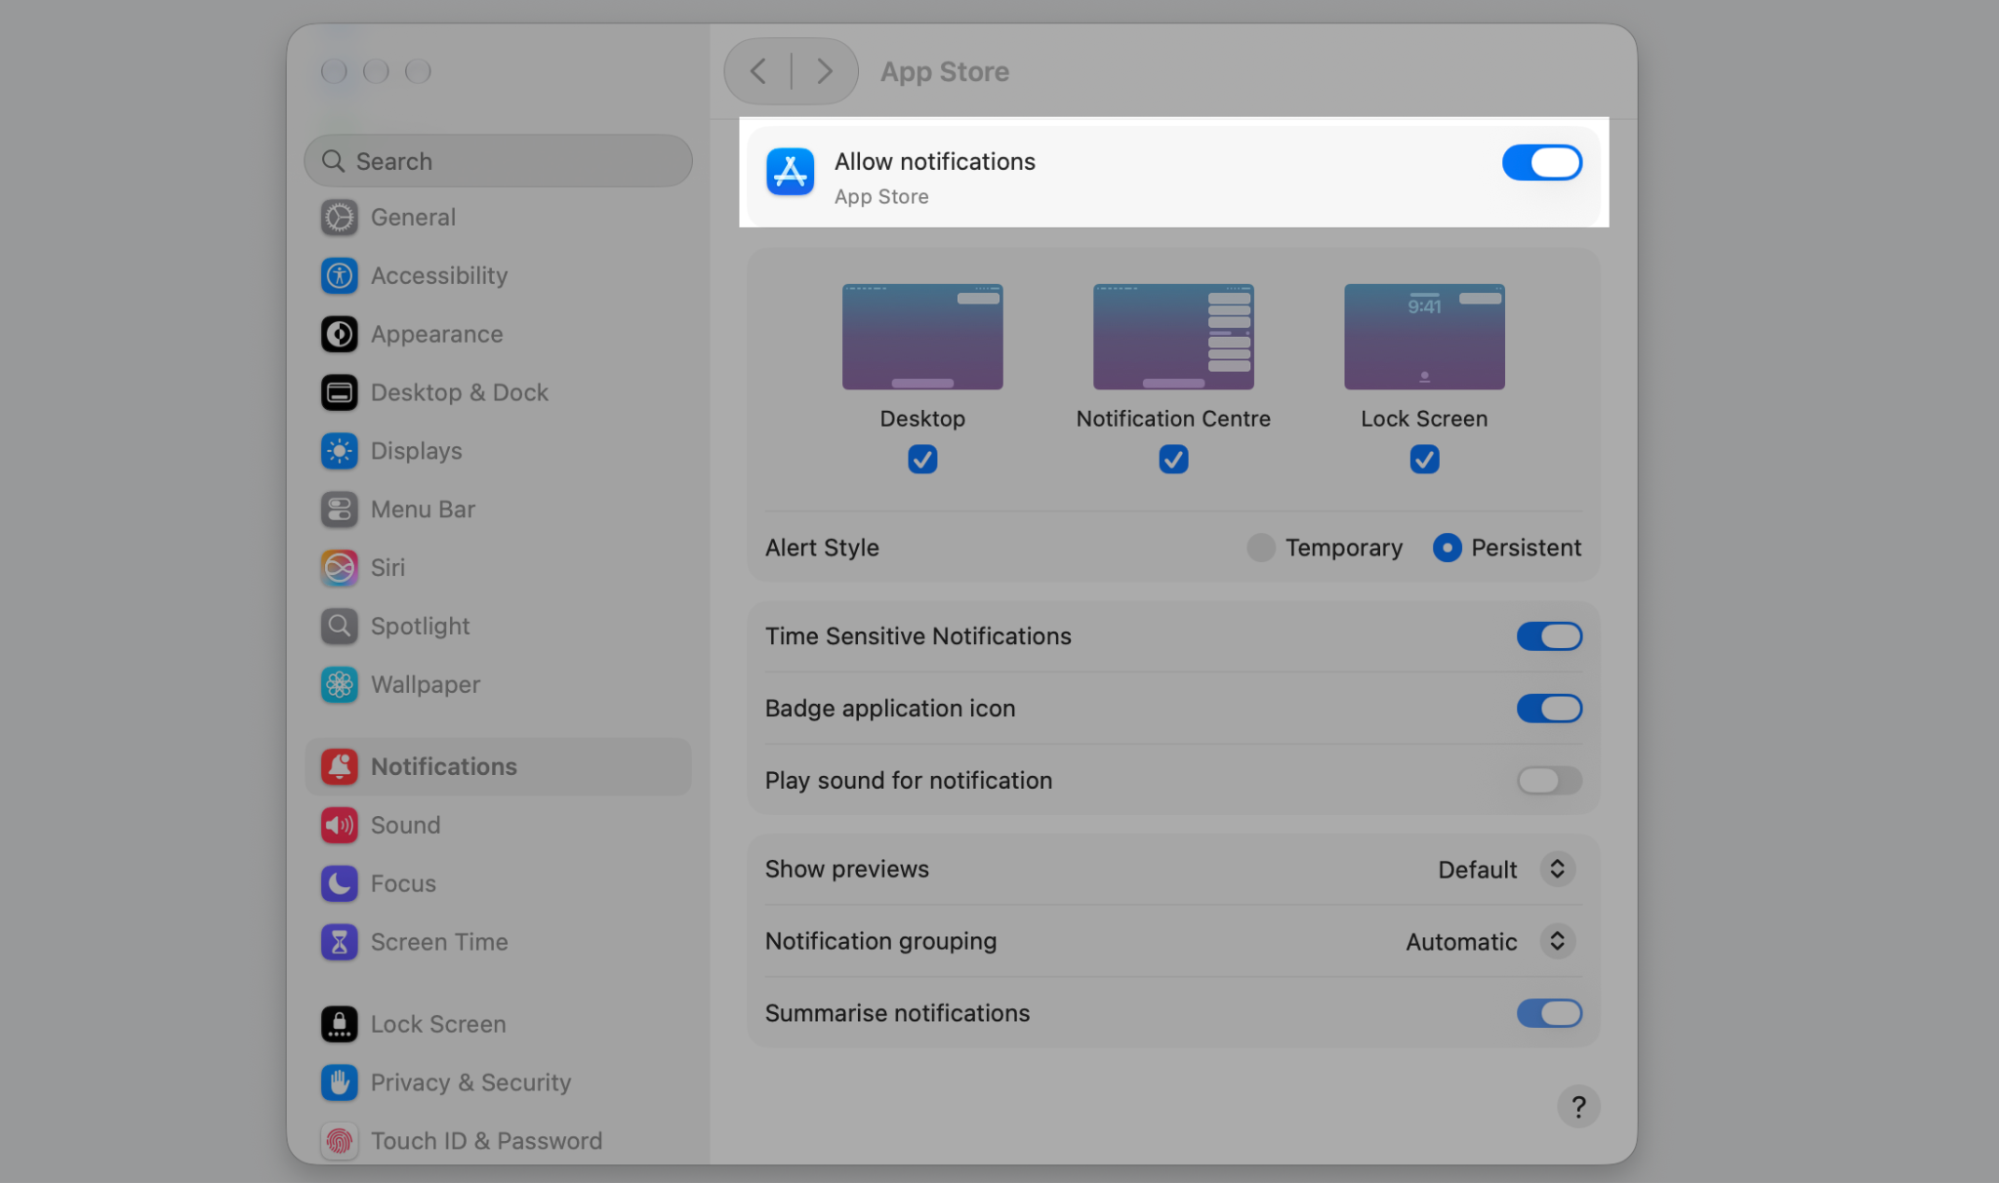
Task: Uncheck the Notification Centre checkbox
Action: click(x=1173, y=459)
